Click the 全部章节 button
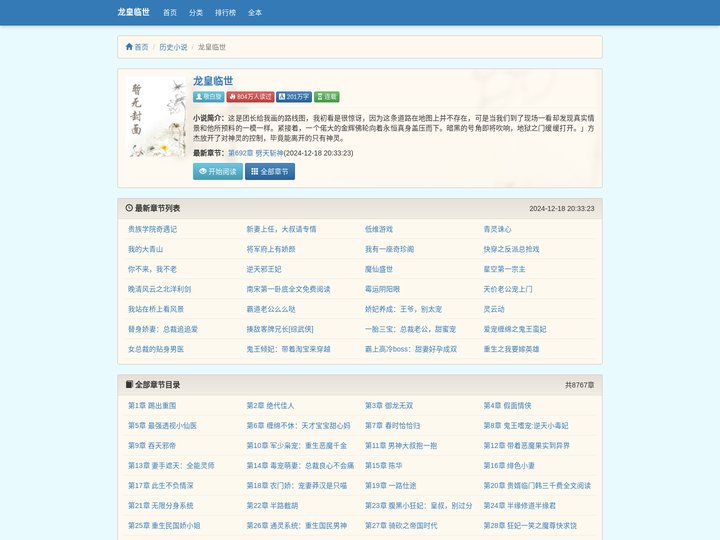The width and height of the screenshot is (720, 540). [270, 171]
